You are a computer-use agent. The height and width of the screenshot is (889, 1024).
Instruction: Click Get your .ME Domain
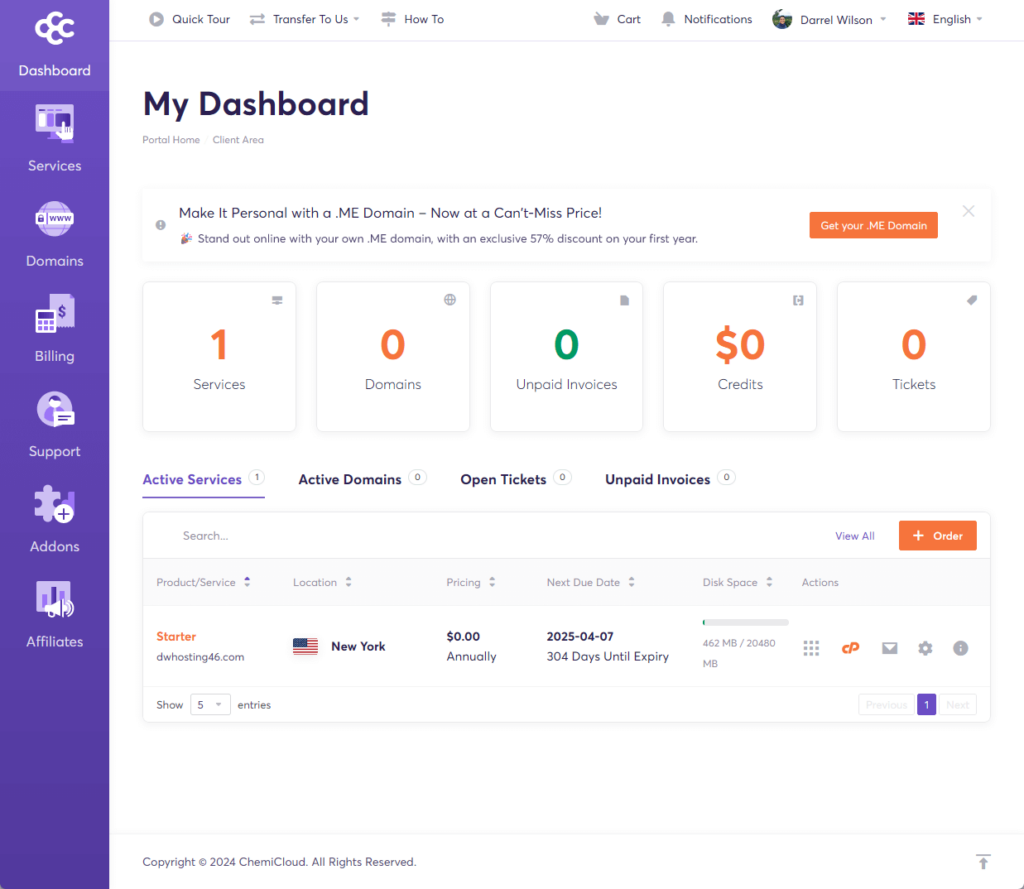click(873, 225)
